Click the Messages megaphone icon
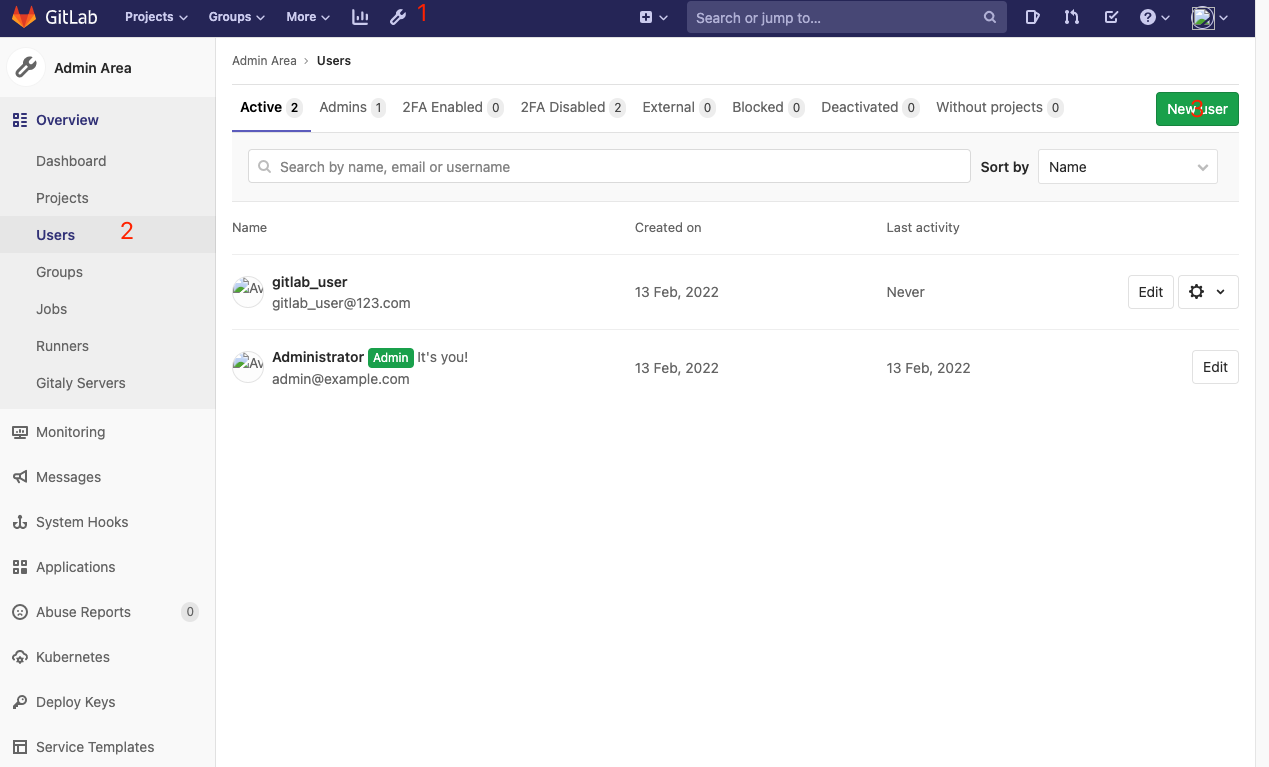Screen dimensions: 1269x767 [19, 477]
